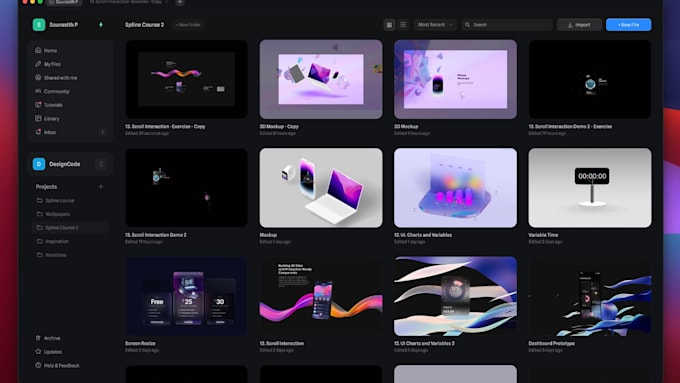The height and width of the screenshot is (383, 680).
Task: Open the Dashboard Prototype file thumbnail
Action: [590, 296]
